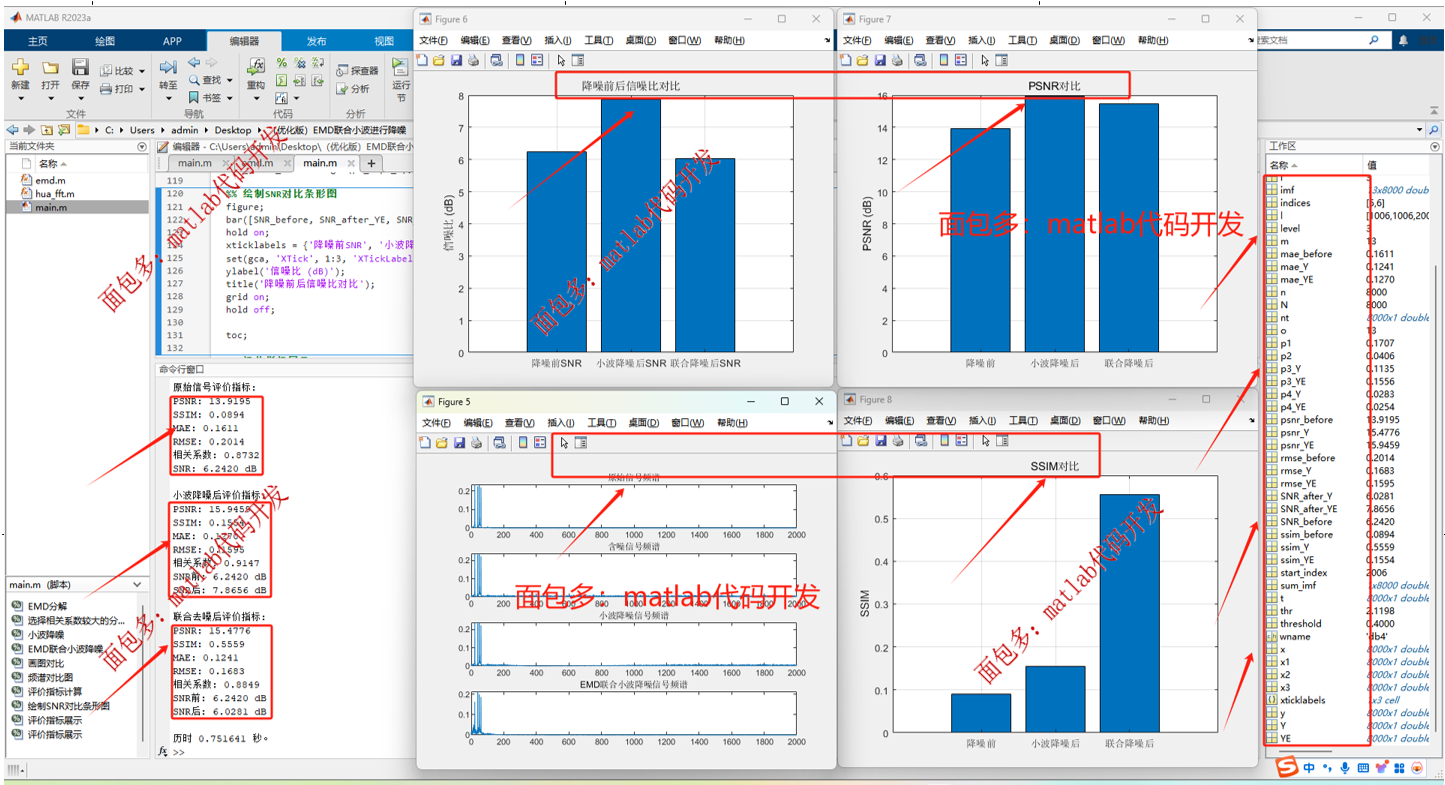Open the 查找 dropdown arrow
This screenshot has height=785, width=1445.
(231, 80)
